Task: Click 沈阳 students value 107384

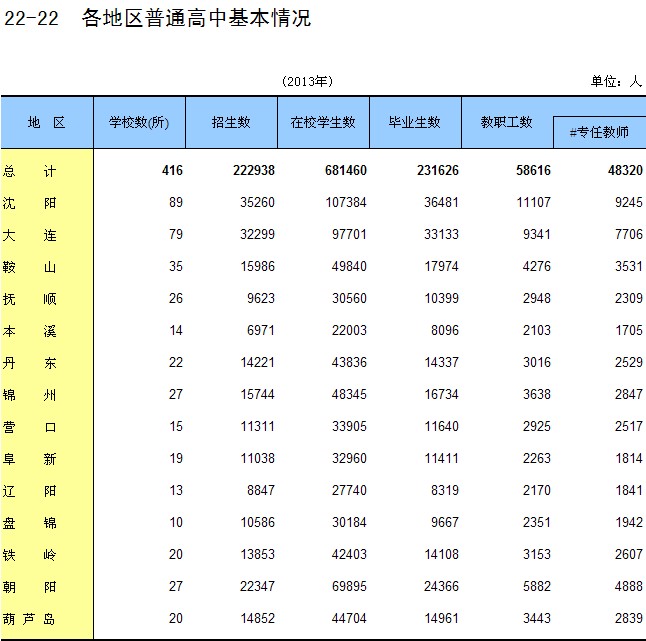Action: click(x=346, y=202)
